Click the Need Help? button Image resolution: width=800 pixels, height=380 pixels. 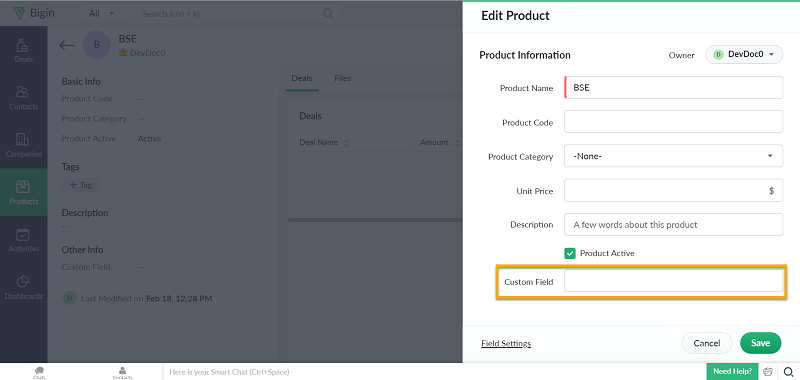(x=732, y=371)
